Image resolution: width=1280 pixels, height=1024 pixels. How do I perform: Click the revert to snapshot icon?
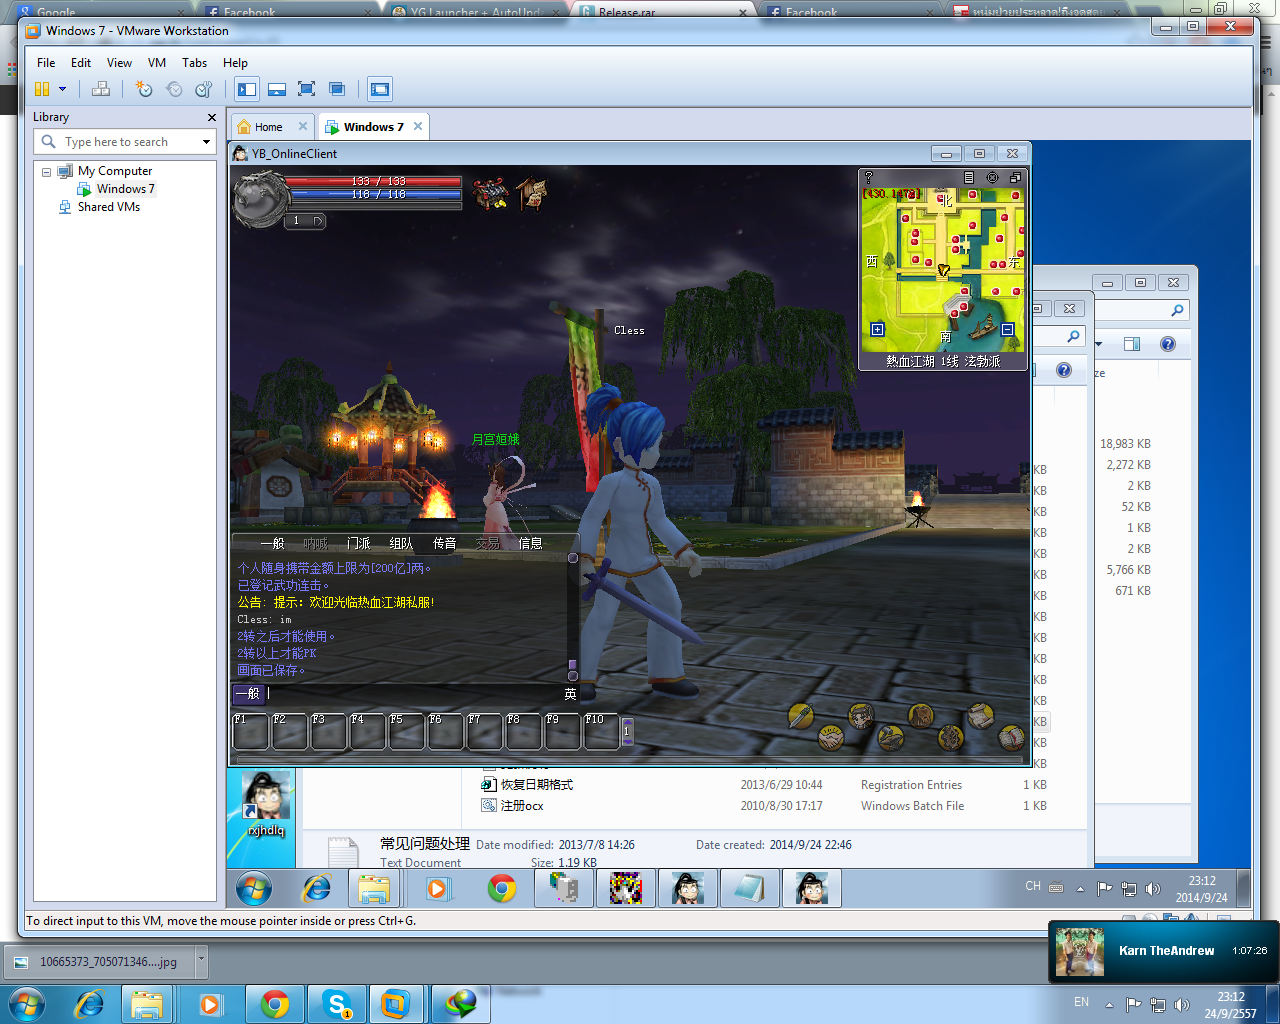point(174,89)
